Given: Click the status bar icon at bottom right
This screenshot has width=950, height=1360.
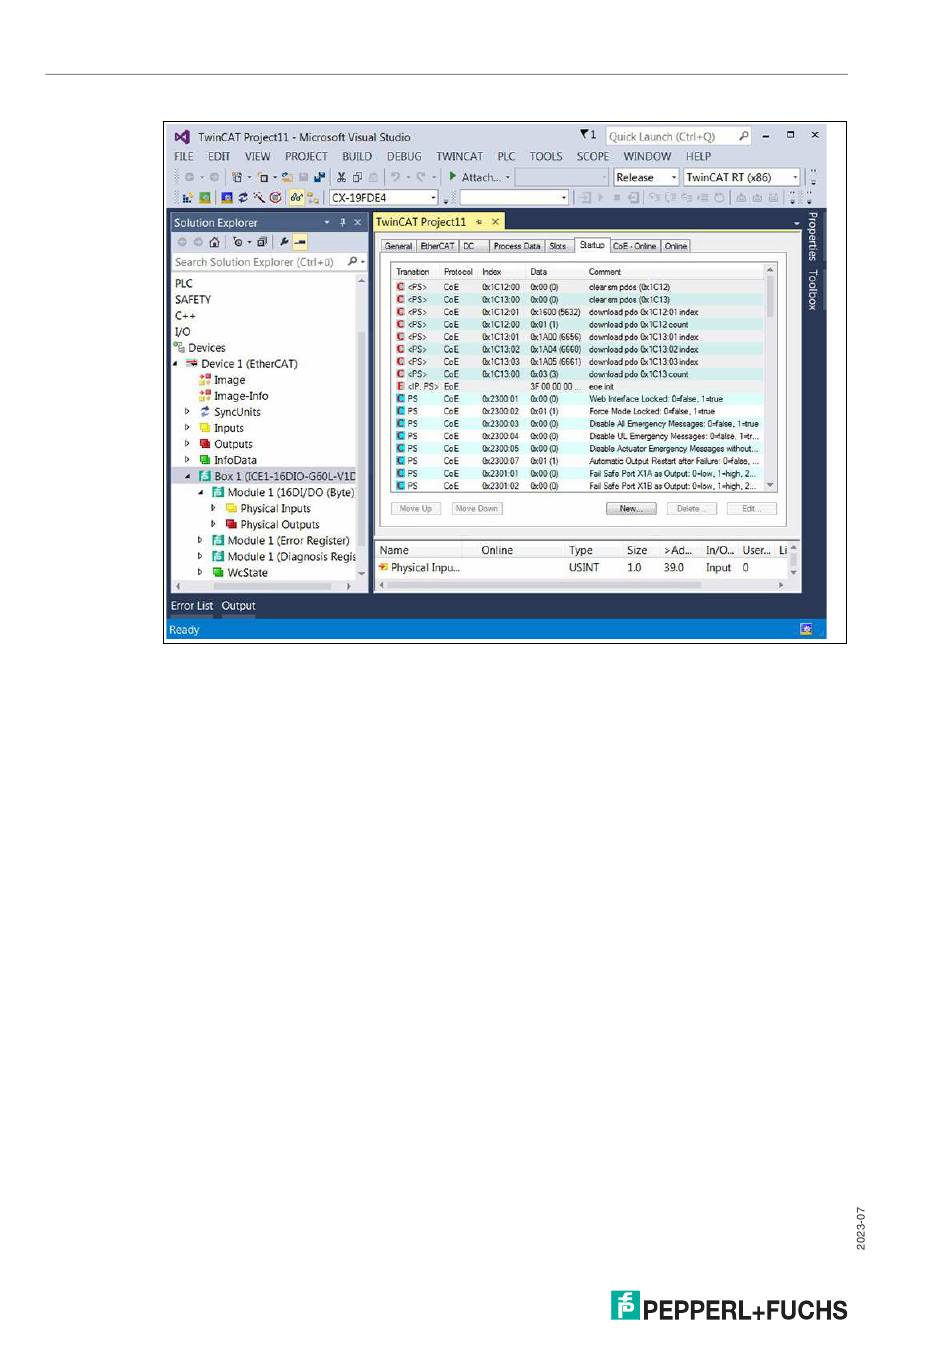Looking at the screenshot, I should tap(806, 629).
